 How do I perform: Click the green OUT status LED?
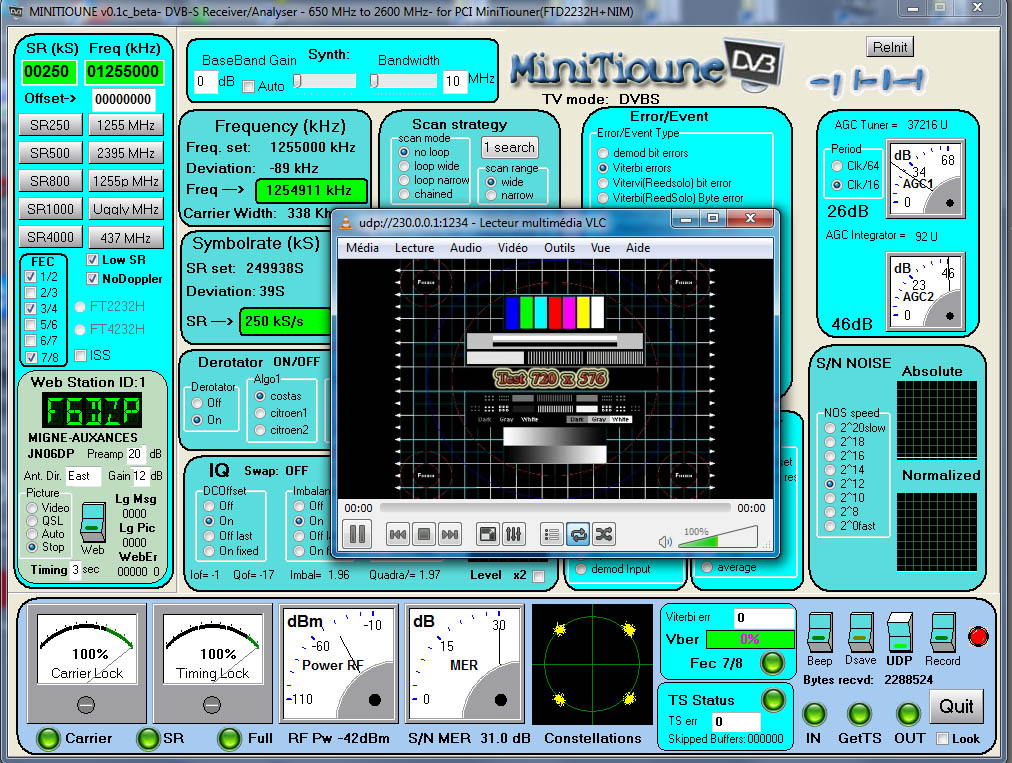click(908, 714)
